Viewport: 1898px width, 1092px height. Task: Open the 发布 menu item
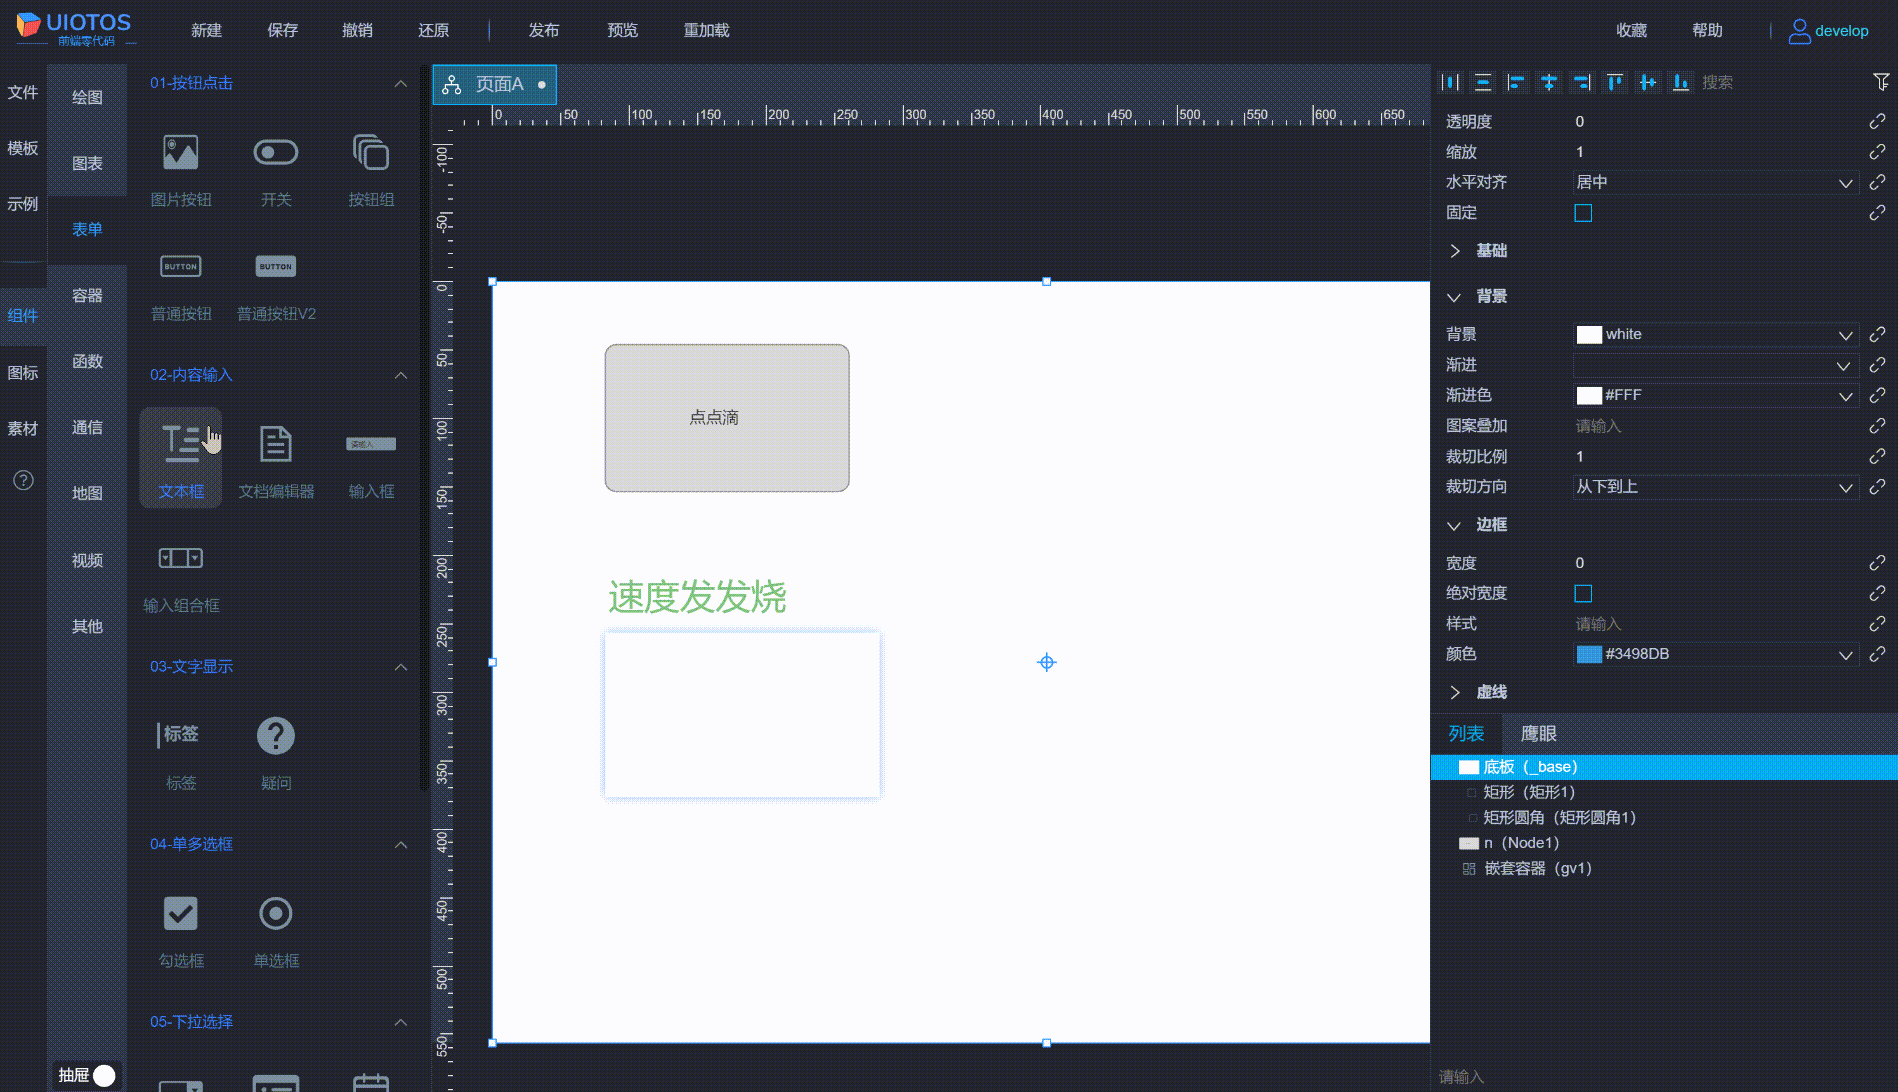(x=543, y=30)
